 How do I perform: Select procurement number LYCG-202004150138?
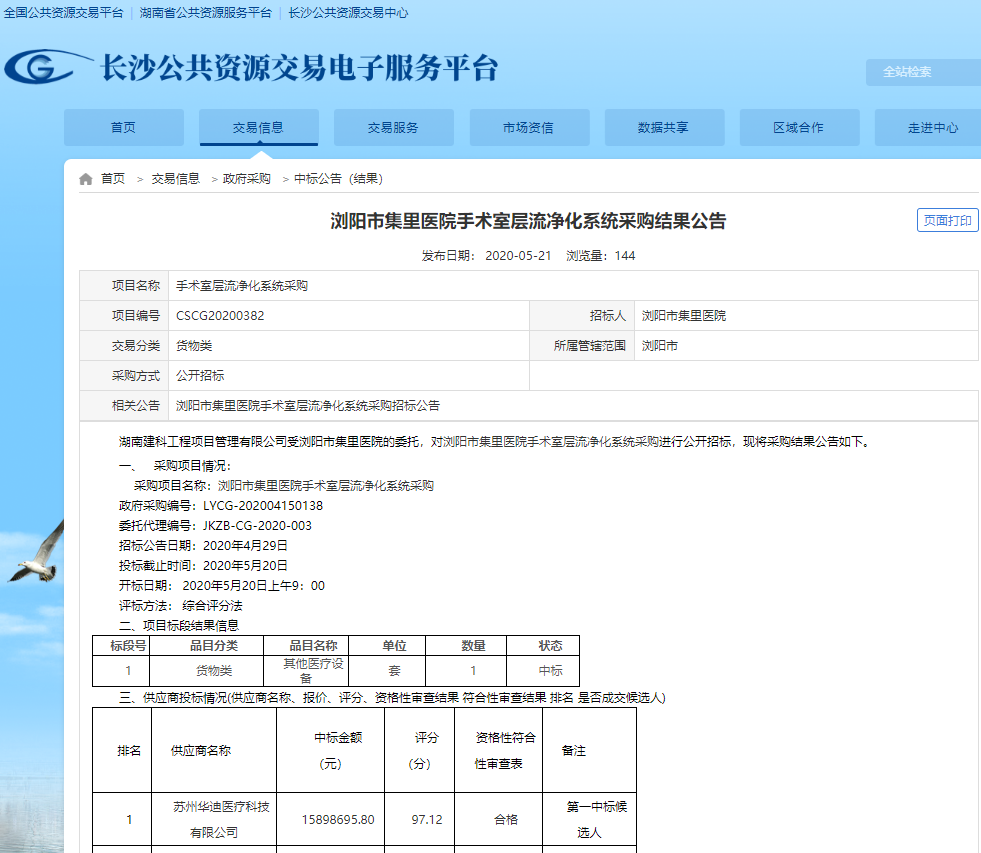(263, 506)
